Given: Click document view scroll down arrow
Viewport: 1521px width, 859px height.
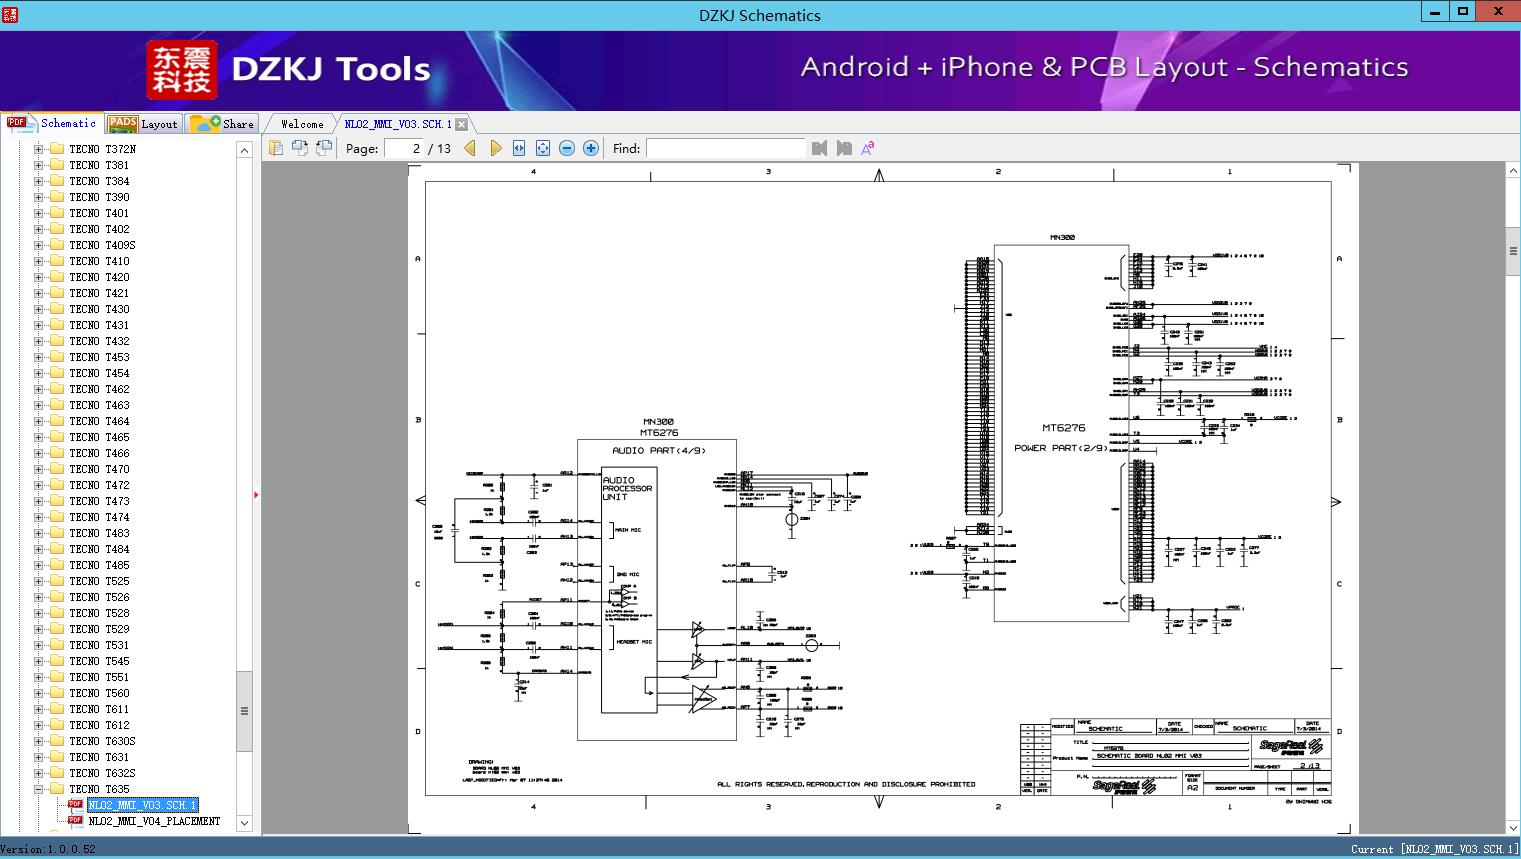Looking at the screenshot, I should (1513, 828).
